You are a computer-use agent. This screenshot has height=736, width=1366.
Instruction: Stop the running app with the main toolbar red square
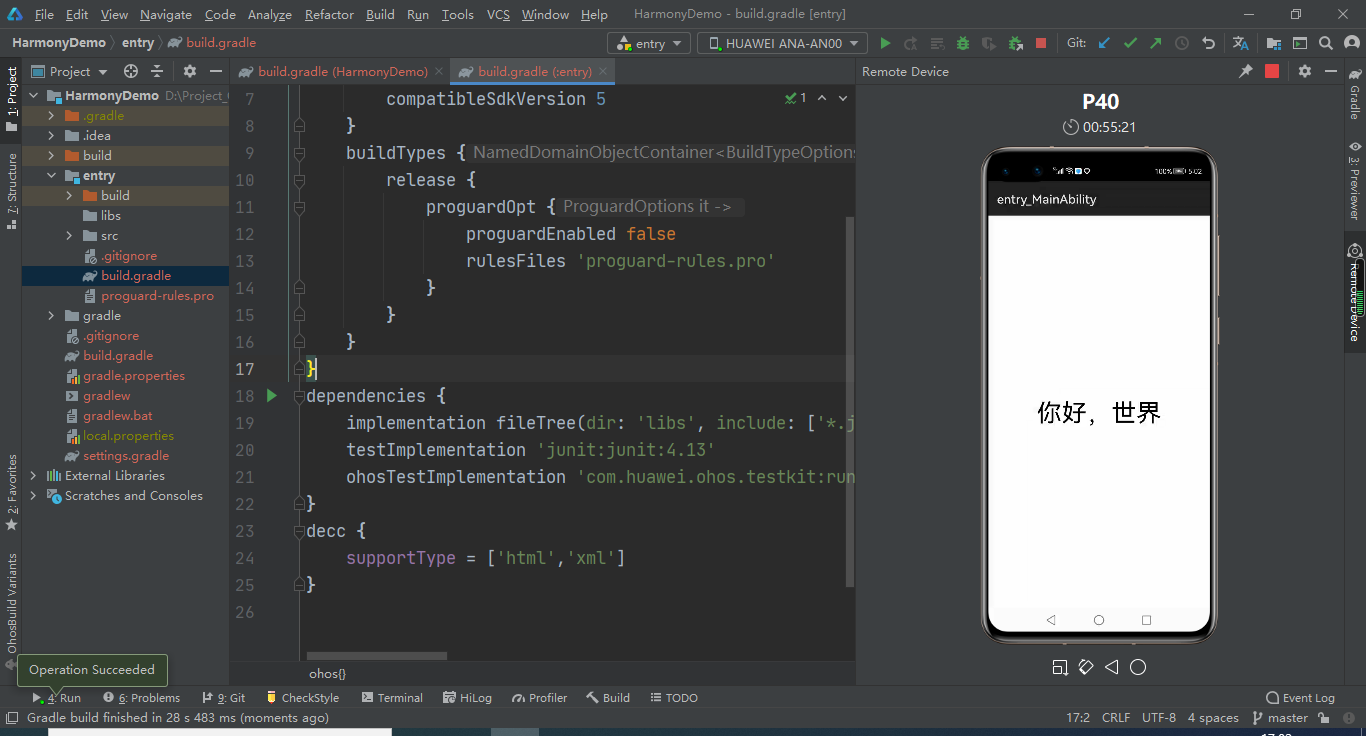tap(1041, 43)
